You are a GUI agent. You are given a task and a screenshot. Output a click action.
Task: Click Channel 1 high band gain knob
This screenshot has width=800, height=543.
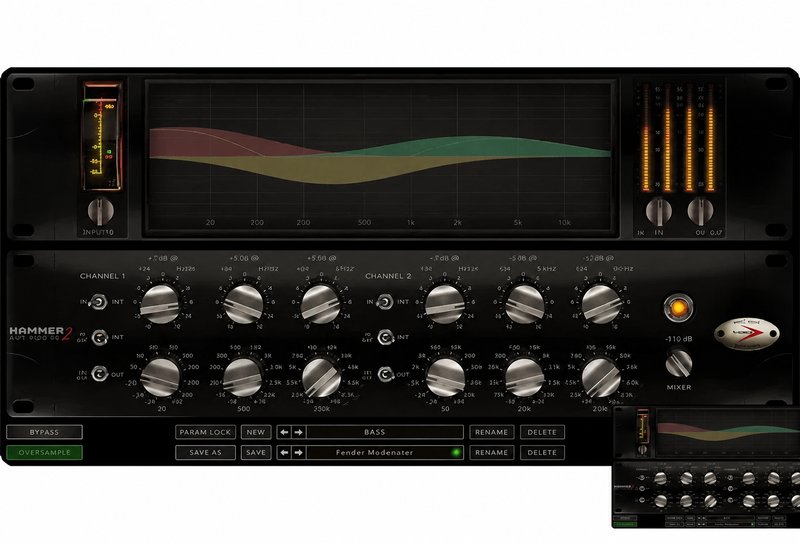(x=320, y=304)
